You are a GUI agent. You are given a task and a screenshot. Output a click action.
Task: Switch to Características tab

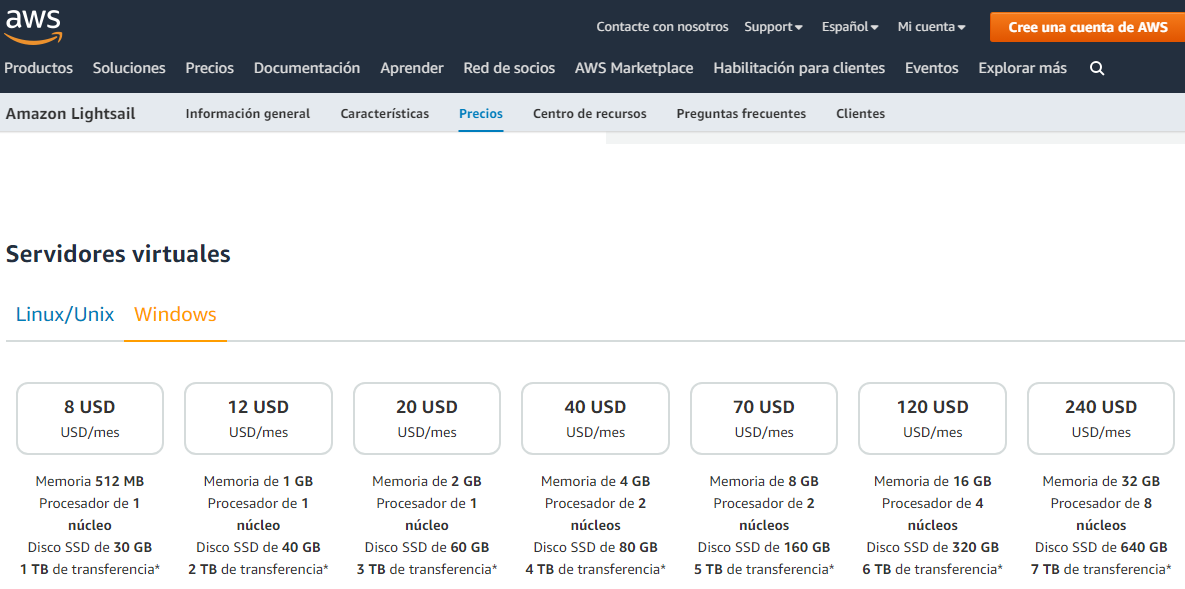[x=385, y=114]
